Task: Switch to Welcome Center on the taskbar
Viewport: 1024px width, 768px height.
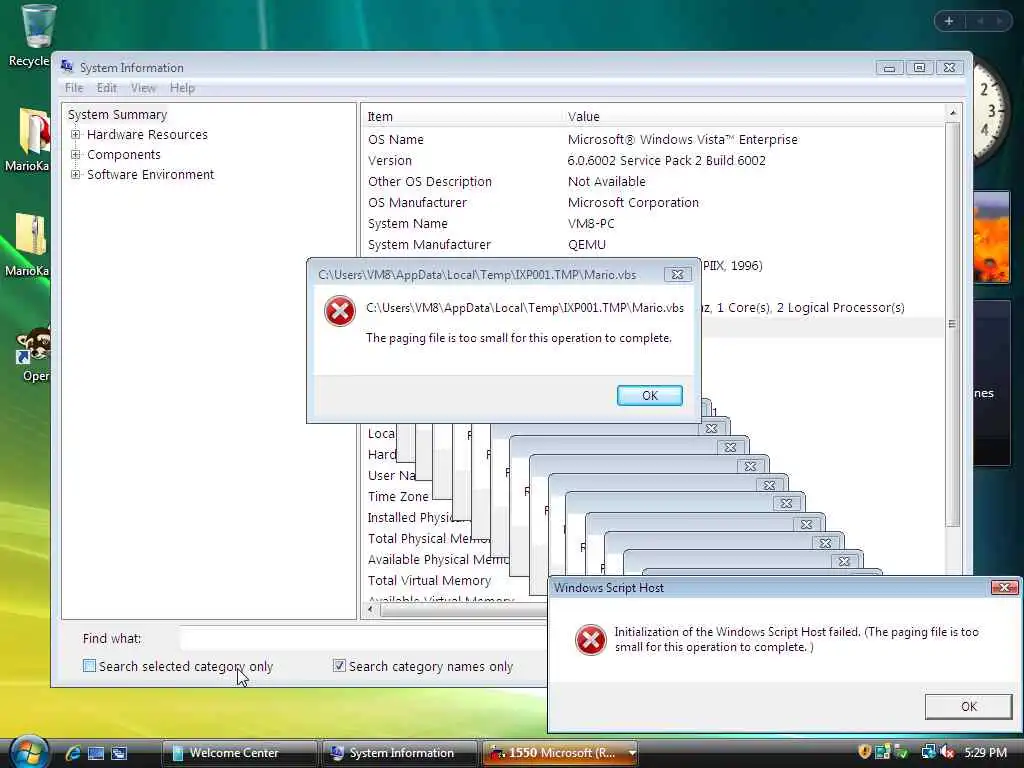Action: click(240, 753)
